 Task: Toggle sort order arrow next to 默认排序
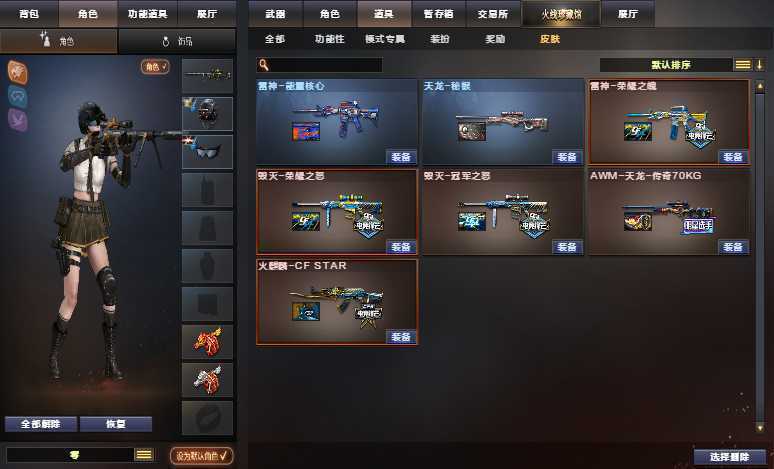(x=760, y=65)
